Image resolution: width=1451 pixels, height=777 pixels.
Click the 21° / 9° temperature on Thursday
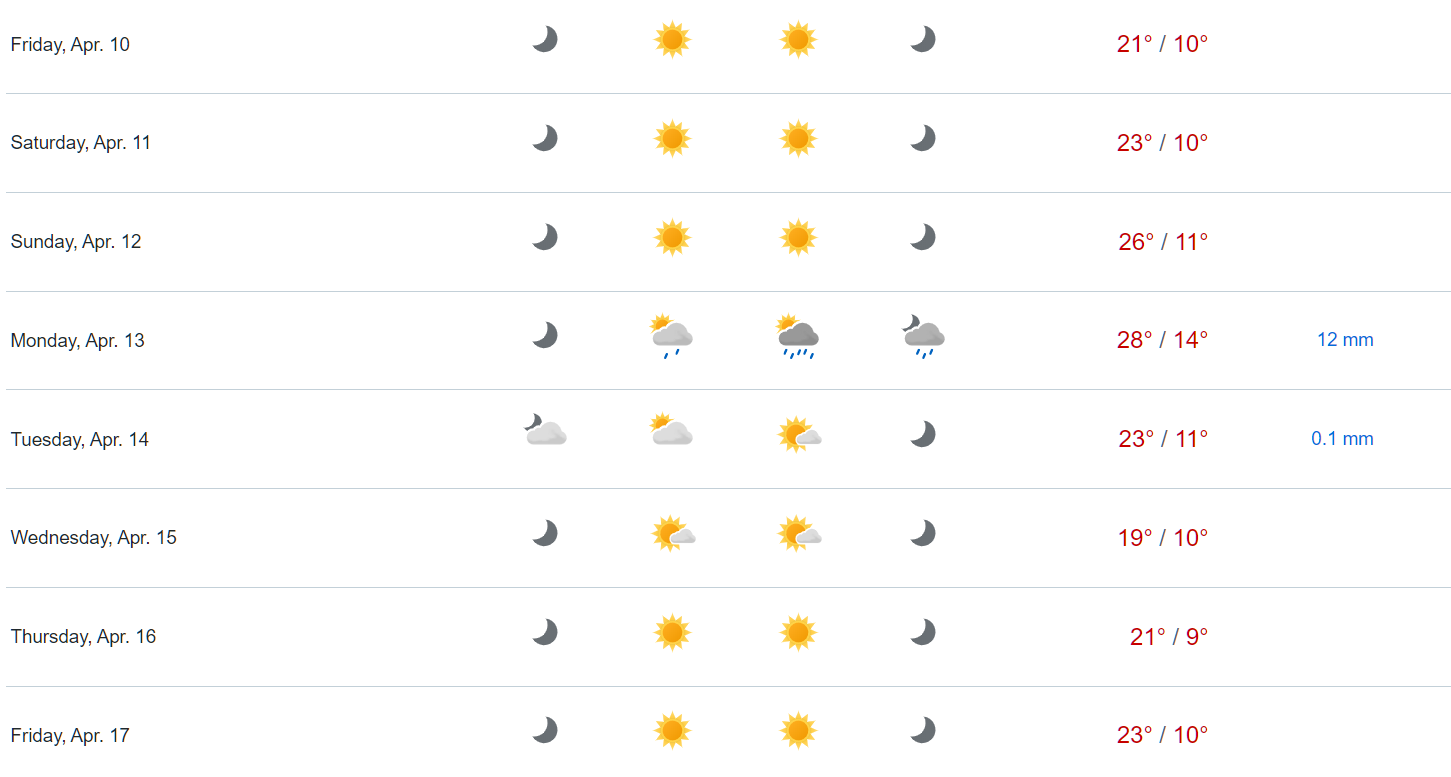click(x=1169, y=637)
